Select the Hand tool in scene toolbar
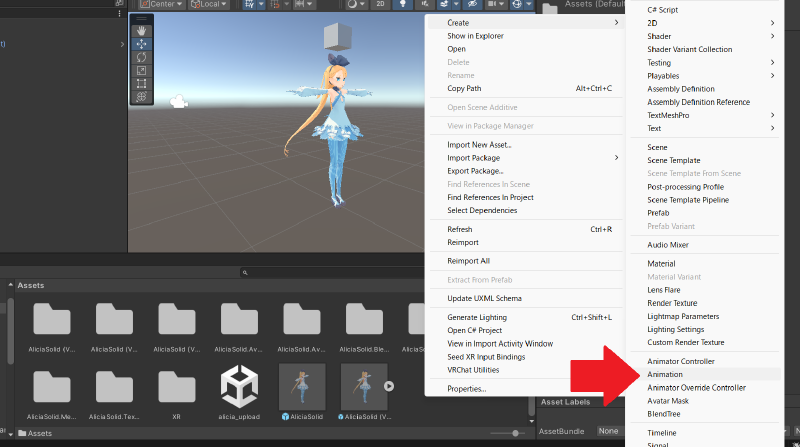Image resolution: width=800 pixels, height=447 pixels. [x=141, y=31]
